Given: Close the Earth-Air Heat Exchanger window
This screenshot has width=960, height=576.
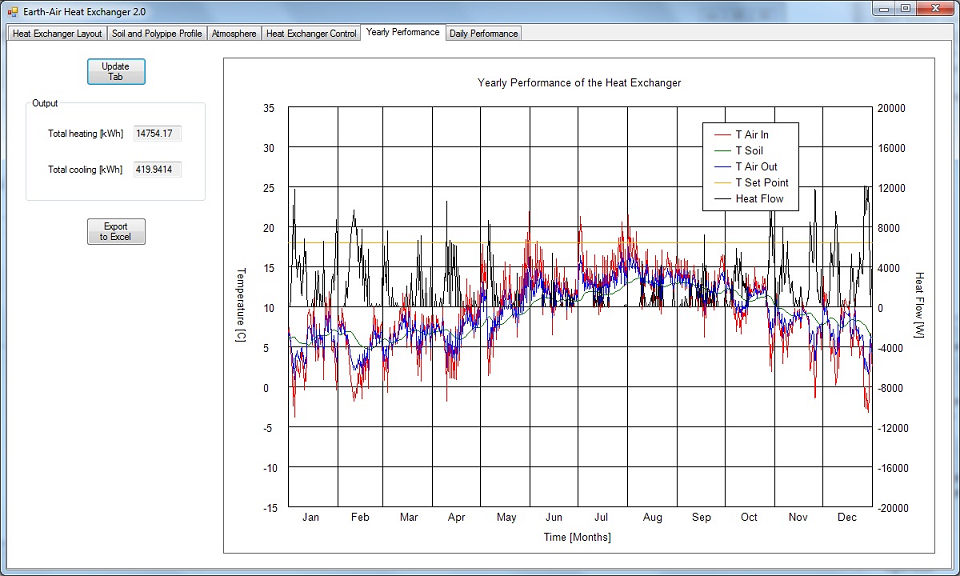Looking at the screenshot, I should [x=936, y=9].
